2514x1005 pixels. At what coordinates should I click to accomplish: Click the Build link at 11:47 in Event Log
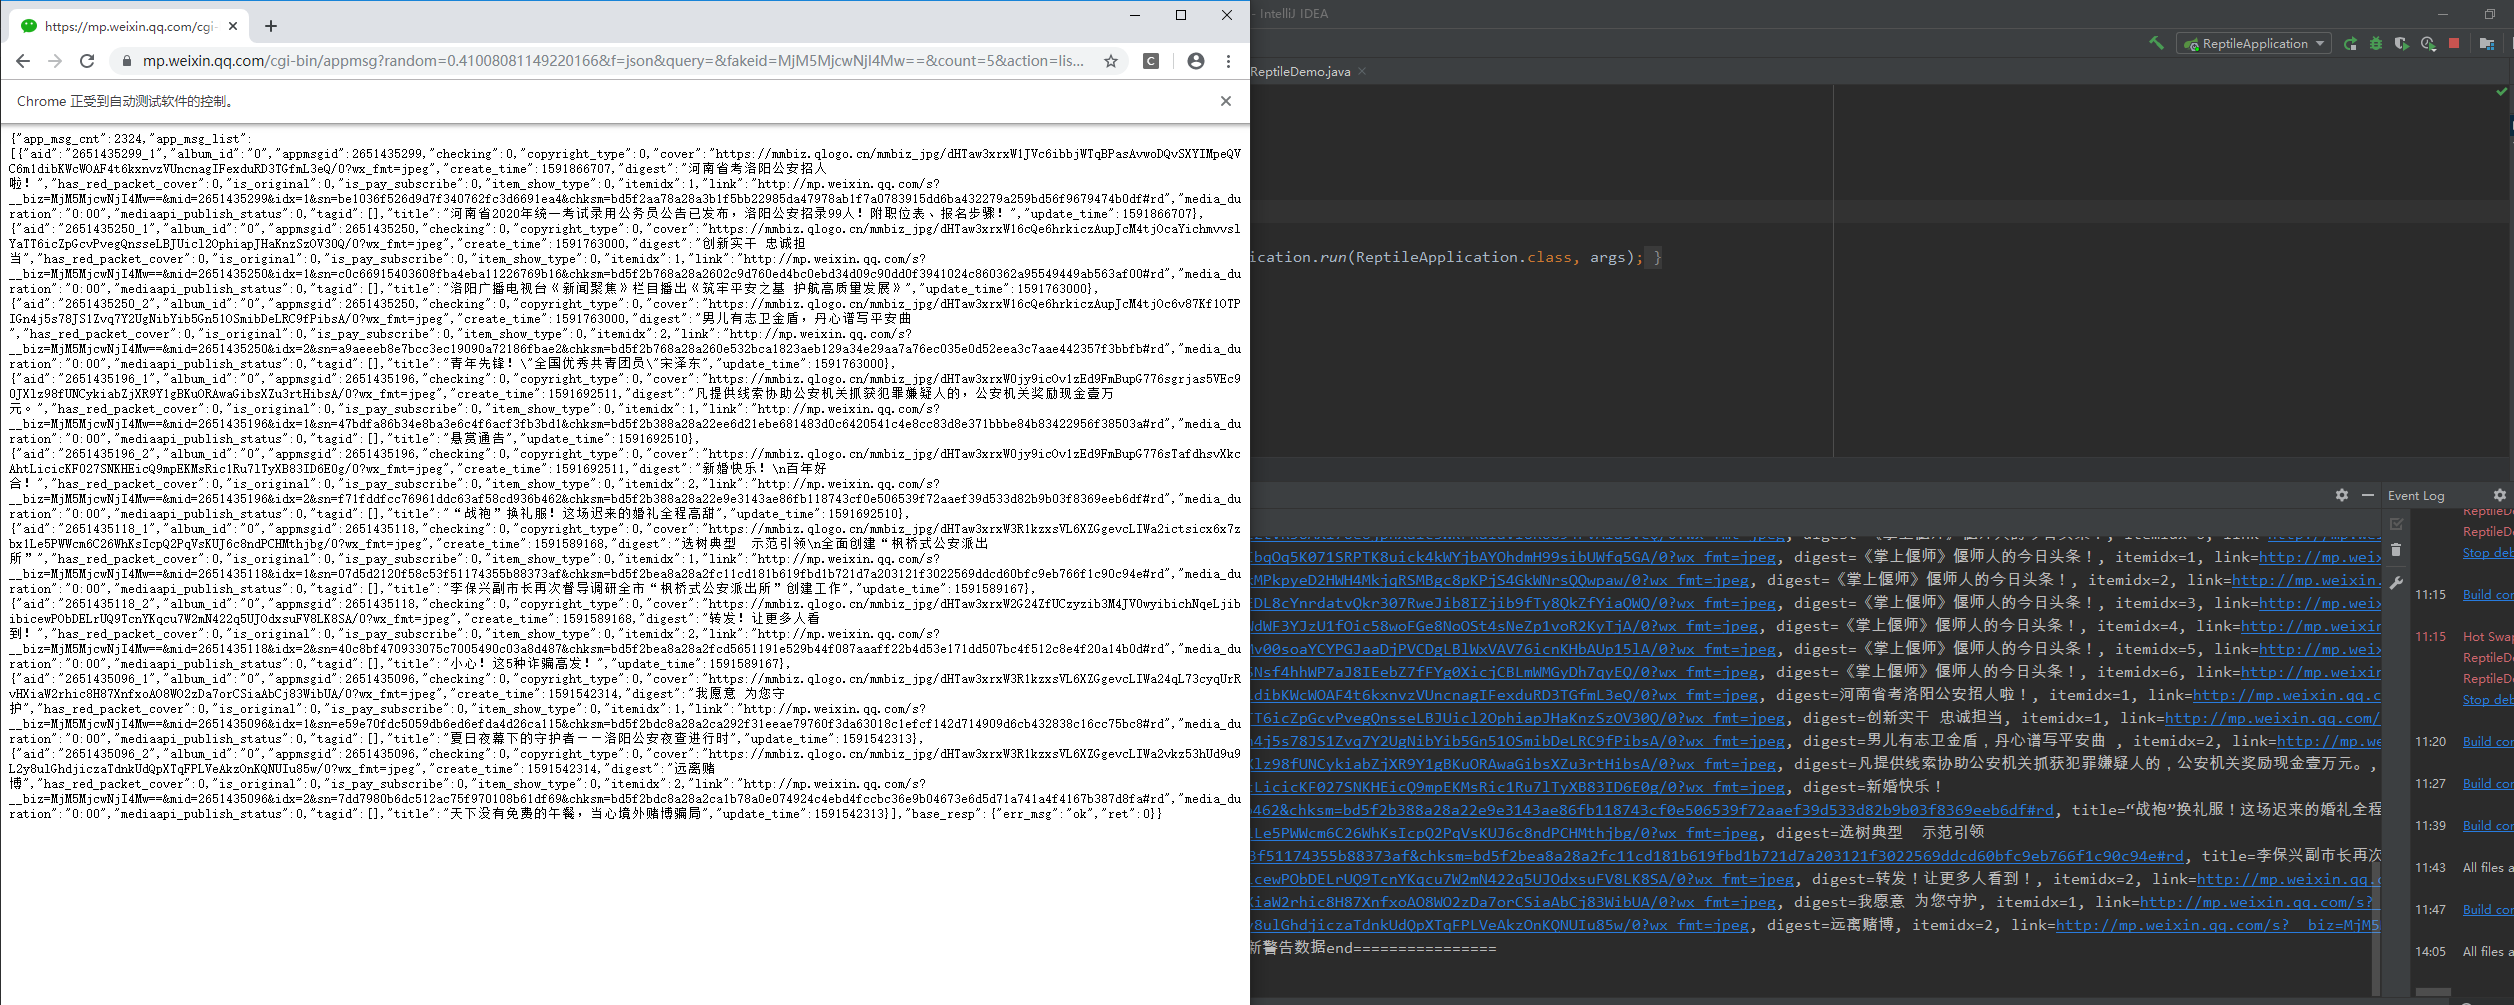(2488, 910)
